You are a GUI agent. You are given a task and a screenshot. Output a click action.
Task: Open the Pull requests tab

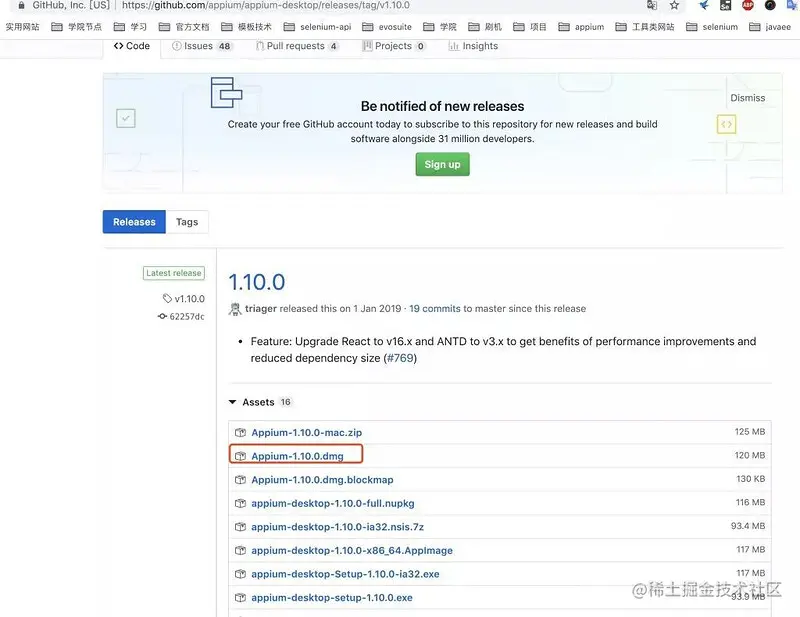[x=297, y=46]
